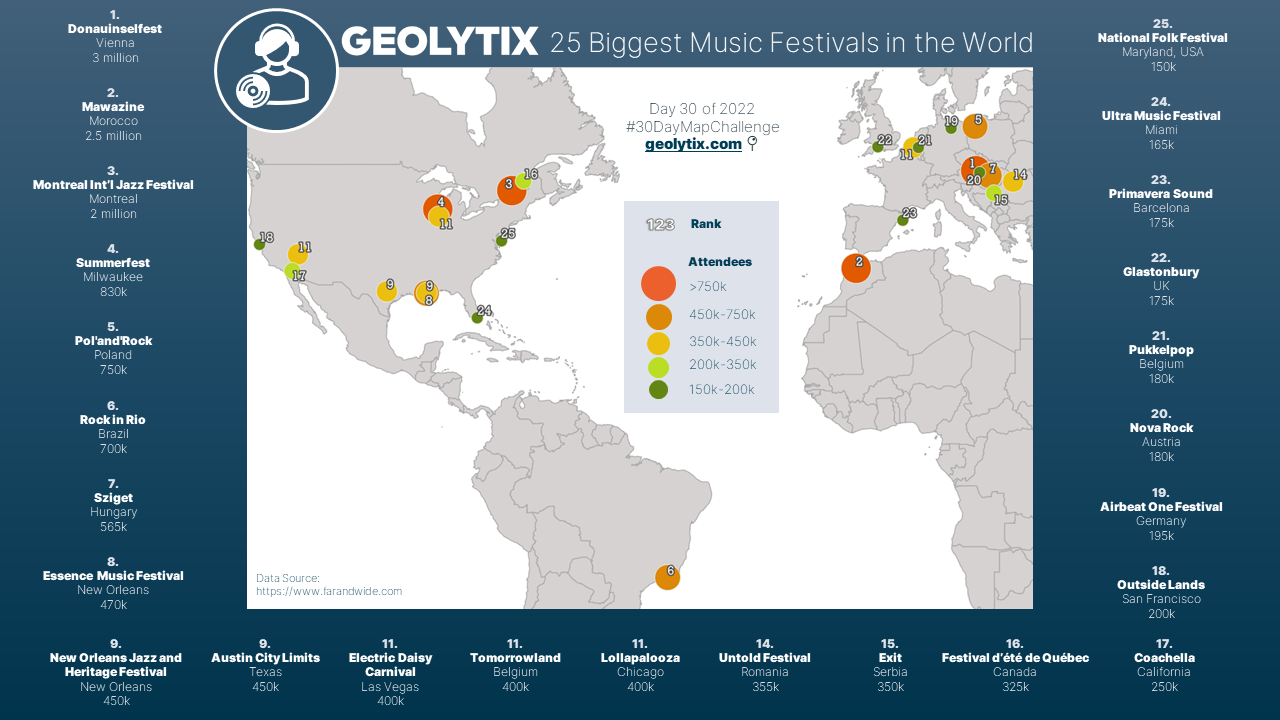The width and height of the screenshot is (1280, 720).
Task: Select map marker 1 for Donauinselfest
Action: coord(975,169)
